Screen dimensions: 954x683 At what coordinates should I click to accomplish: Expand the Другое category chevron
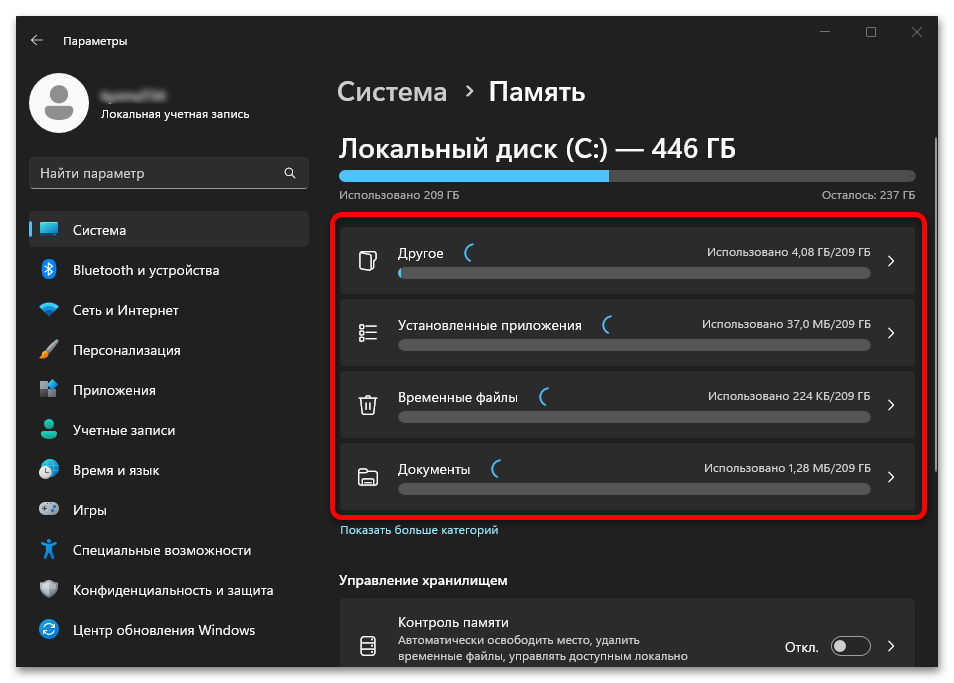[891, 261]
